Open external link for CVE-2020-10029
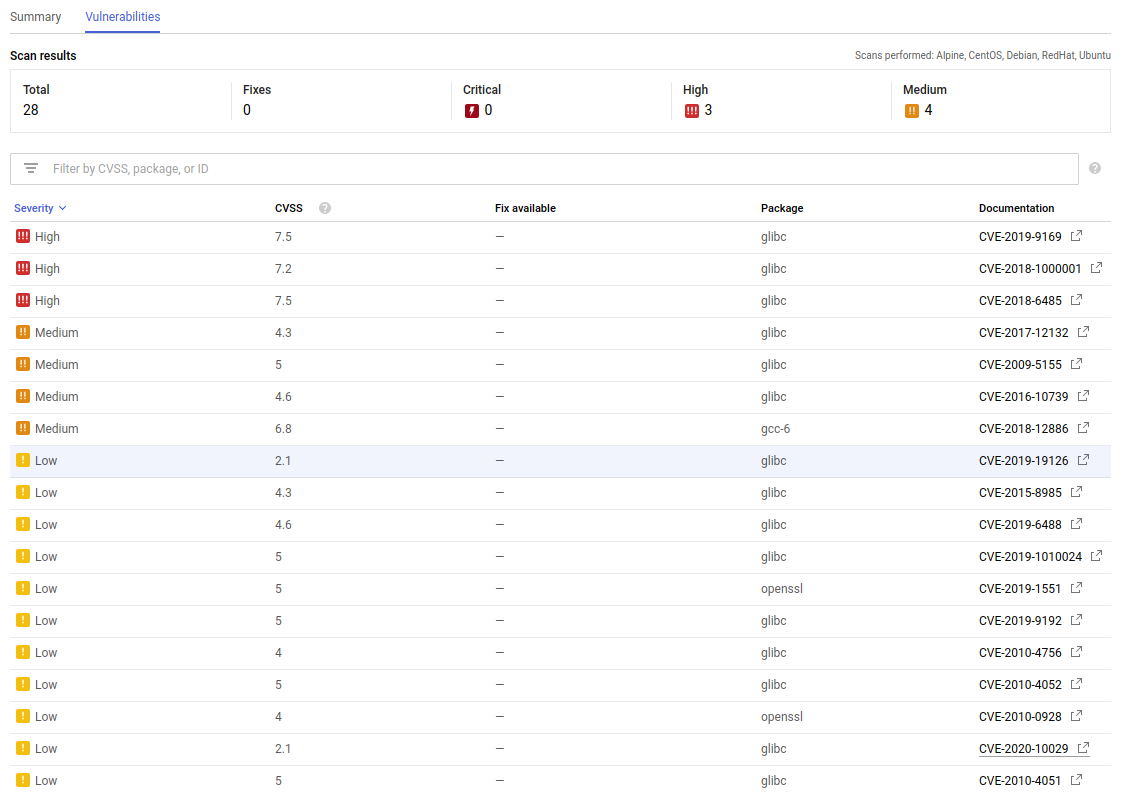The width and height of the screenshot is (1126, 797). (1086, 748)
